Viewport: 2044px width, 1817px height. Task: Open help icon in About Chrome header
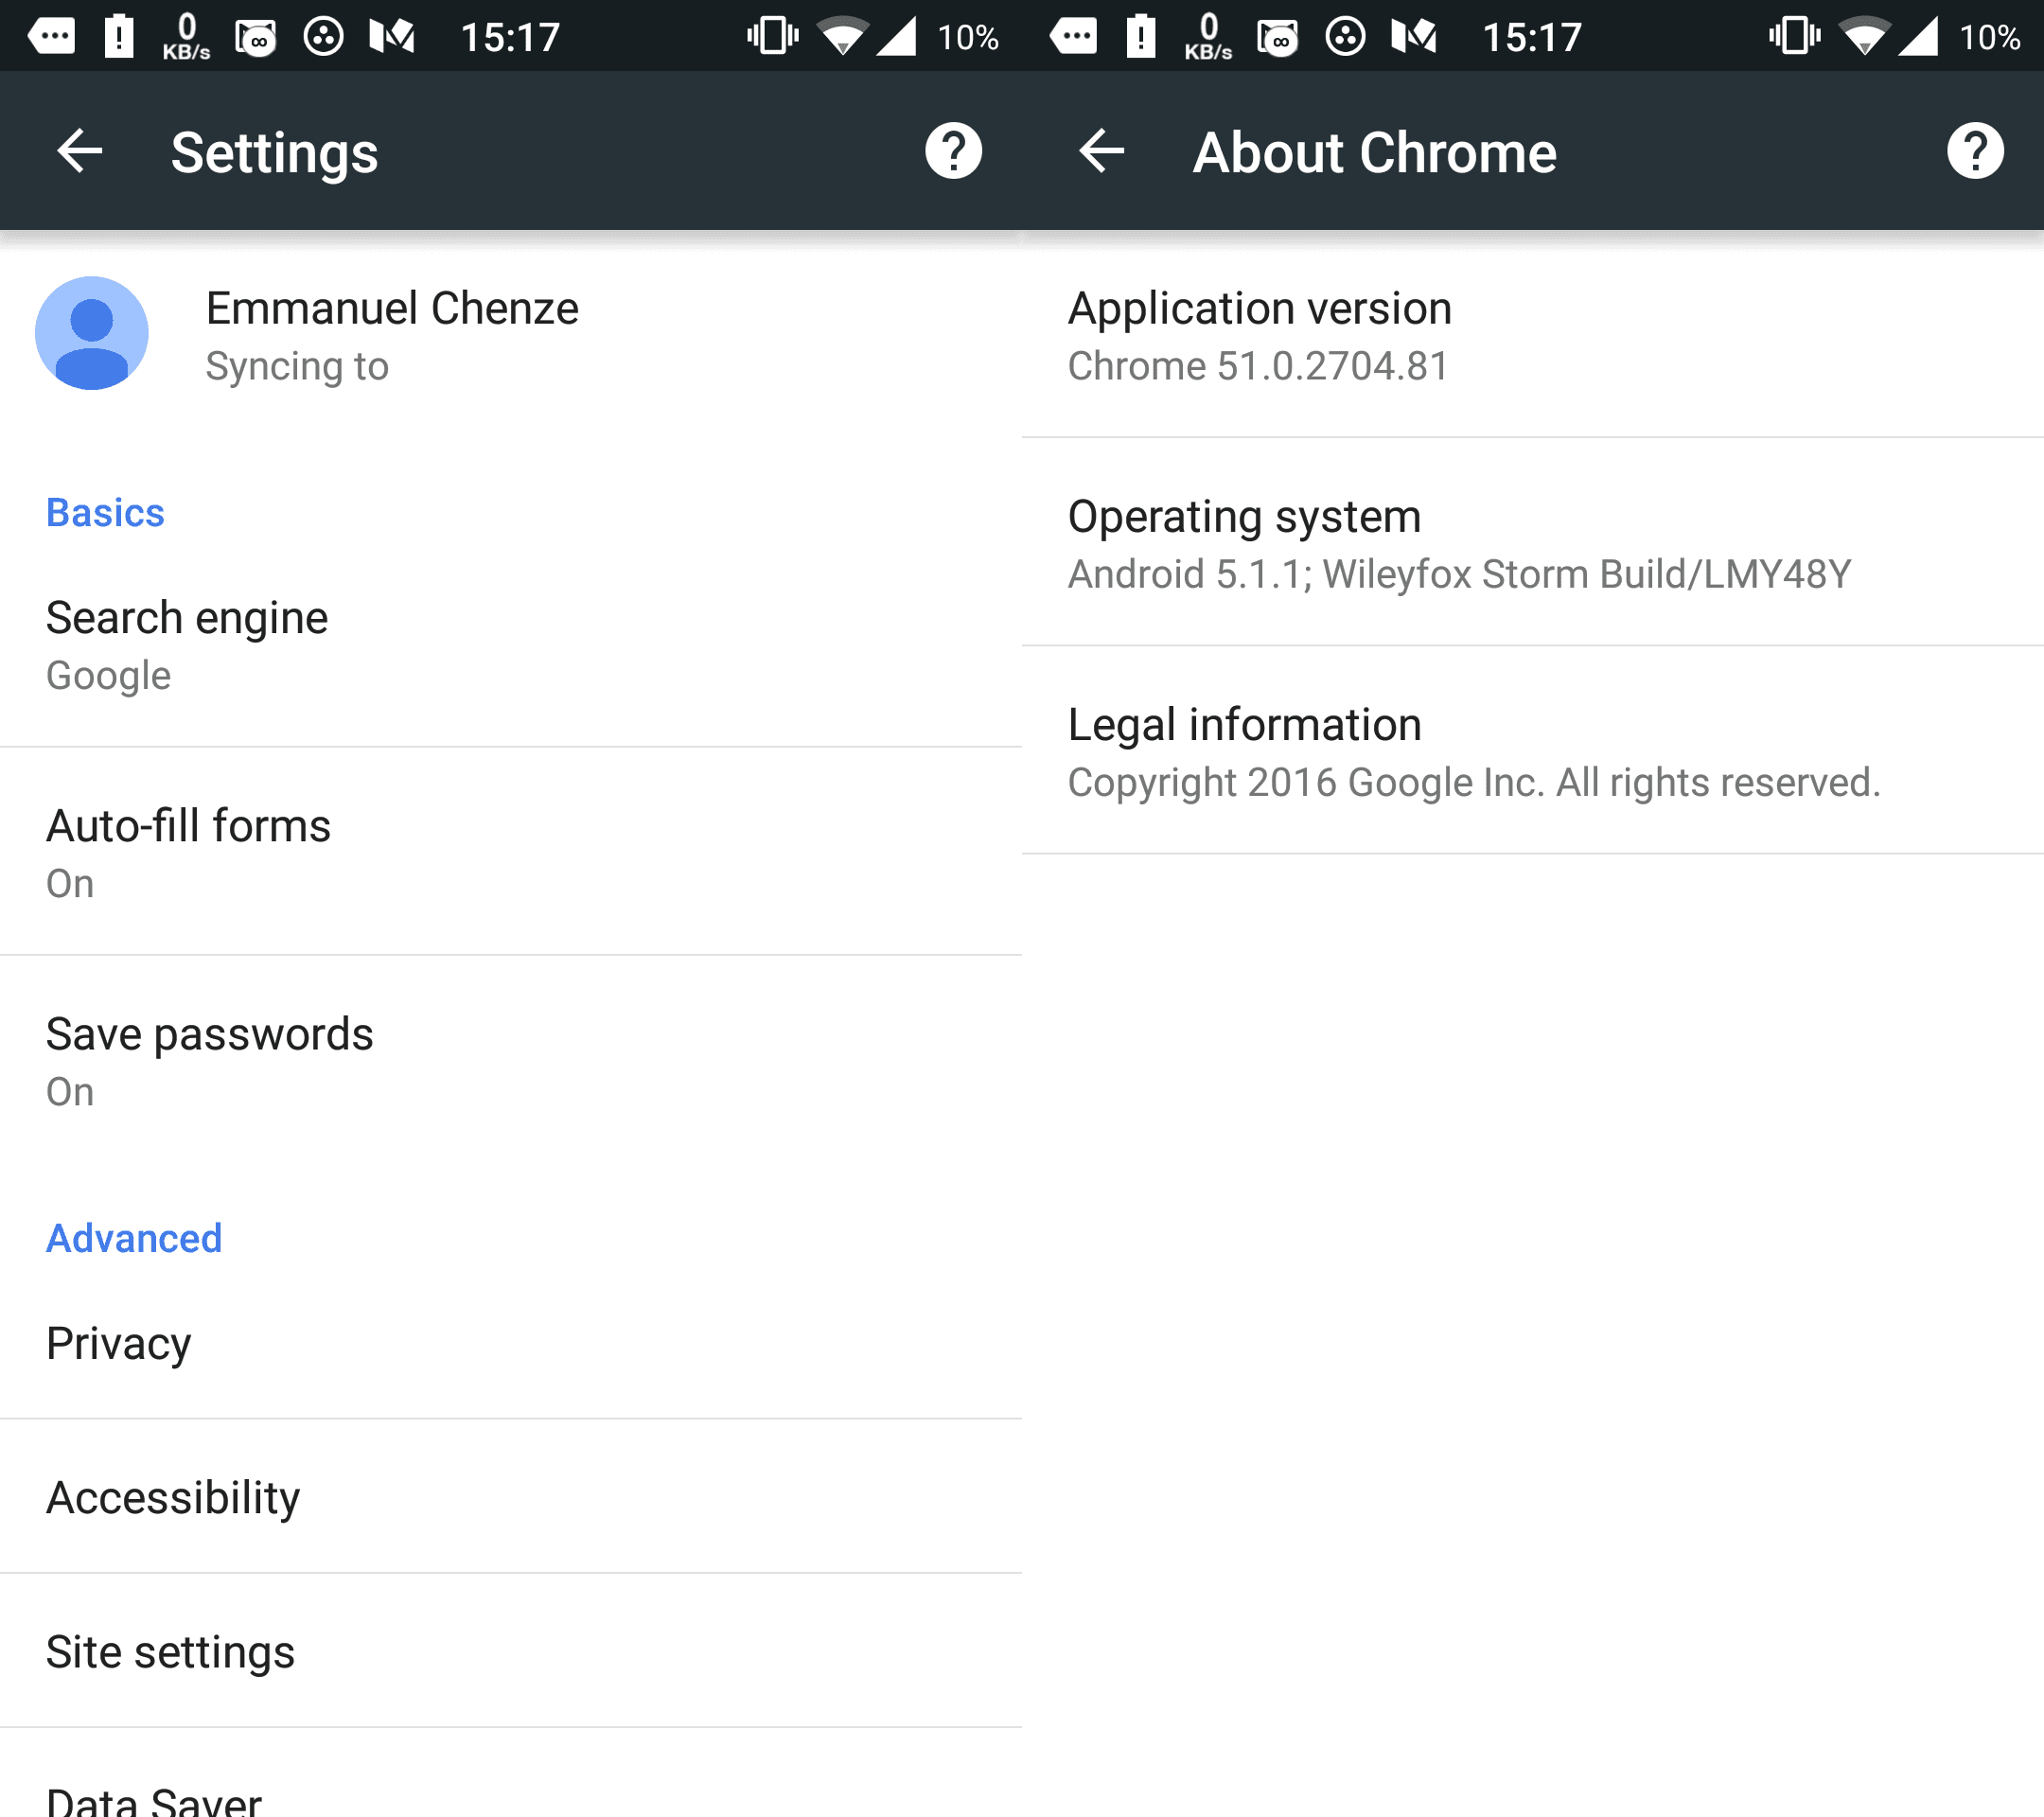[1975, 152]
